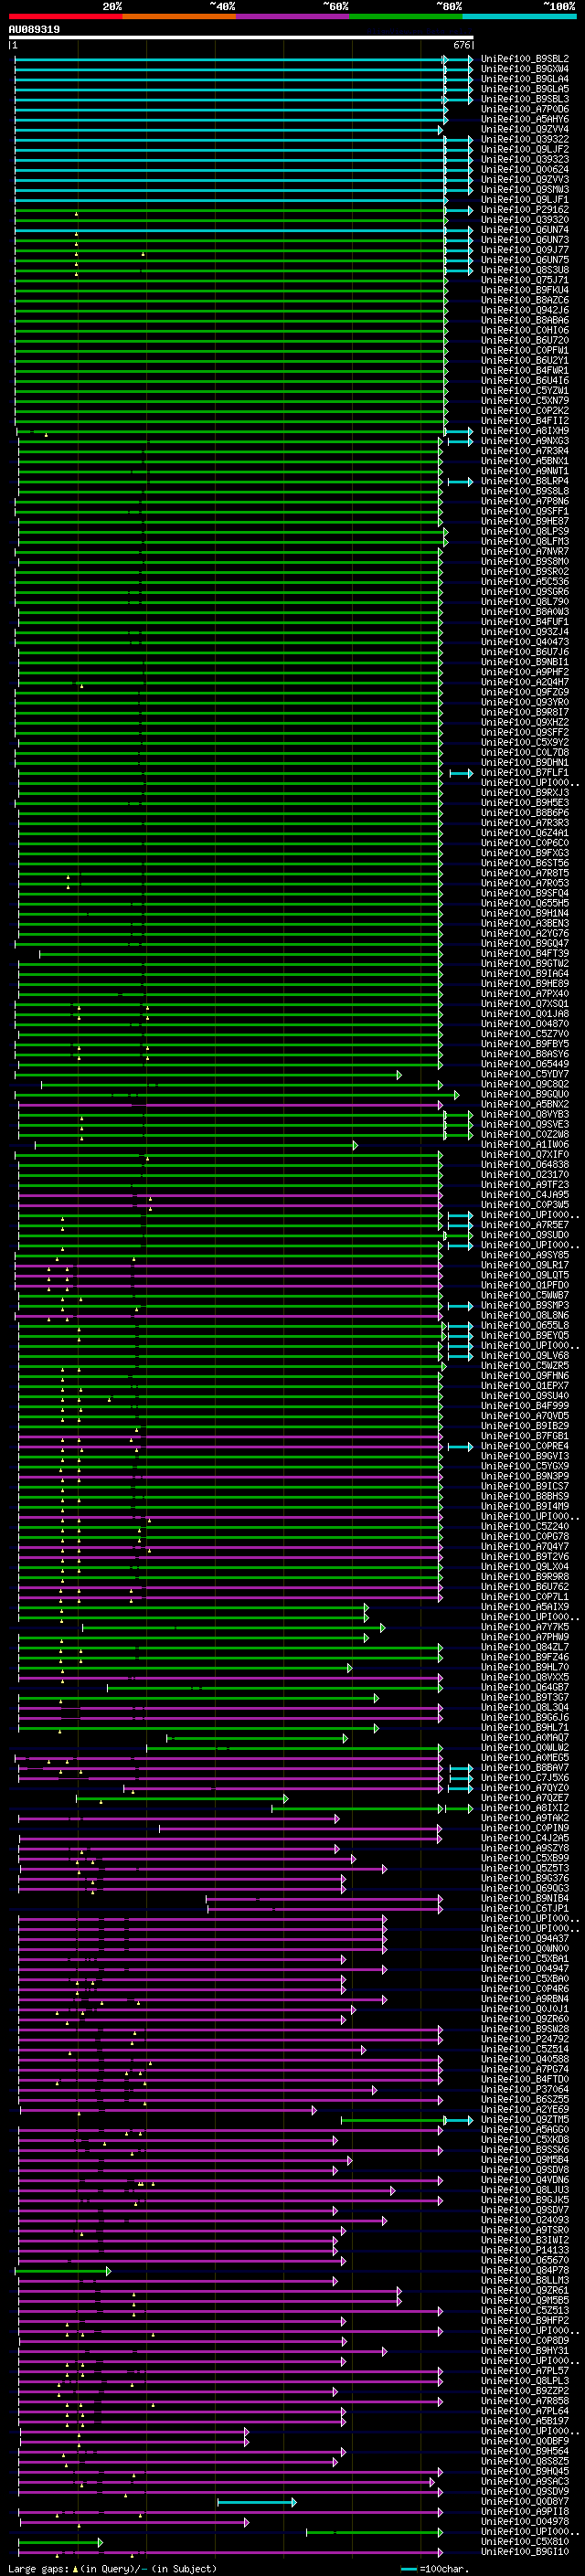585x2576 pixels.
Task: Click the label UniRef100_Q8LPS9
Action: click(x=525, y=531)
